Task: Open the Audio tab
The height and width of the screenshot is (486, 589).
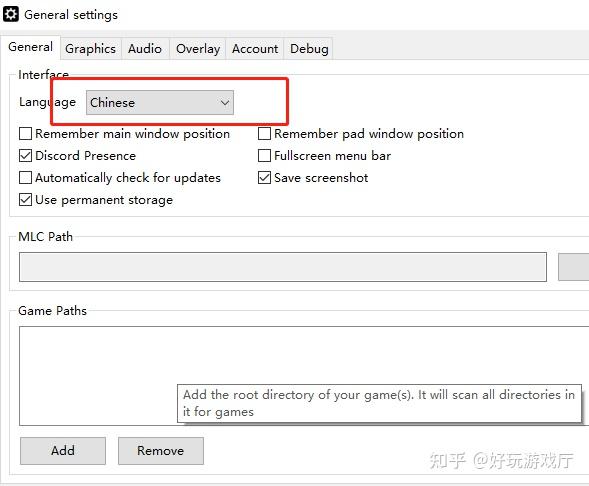Action: pyautogui.click(x=145, y=49)
